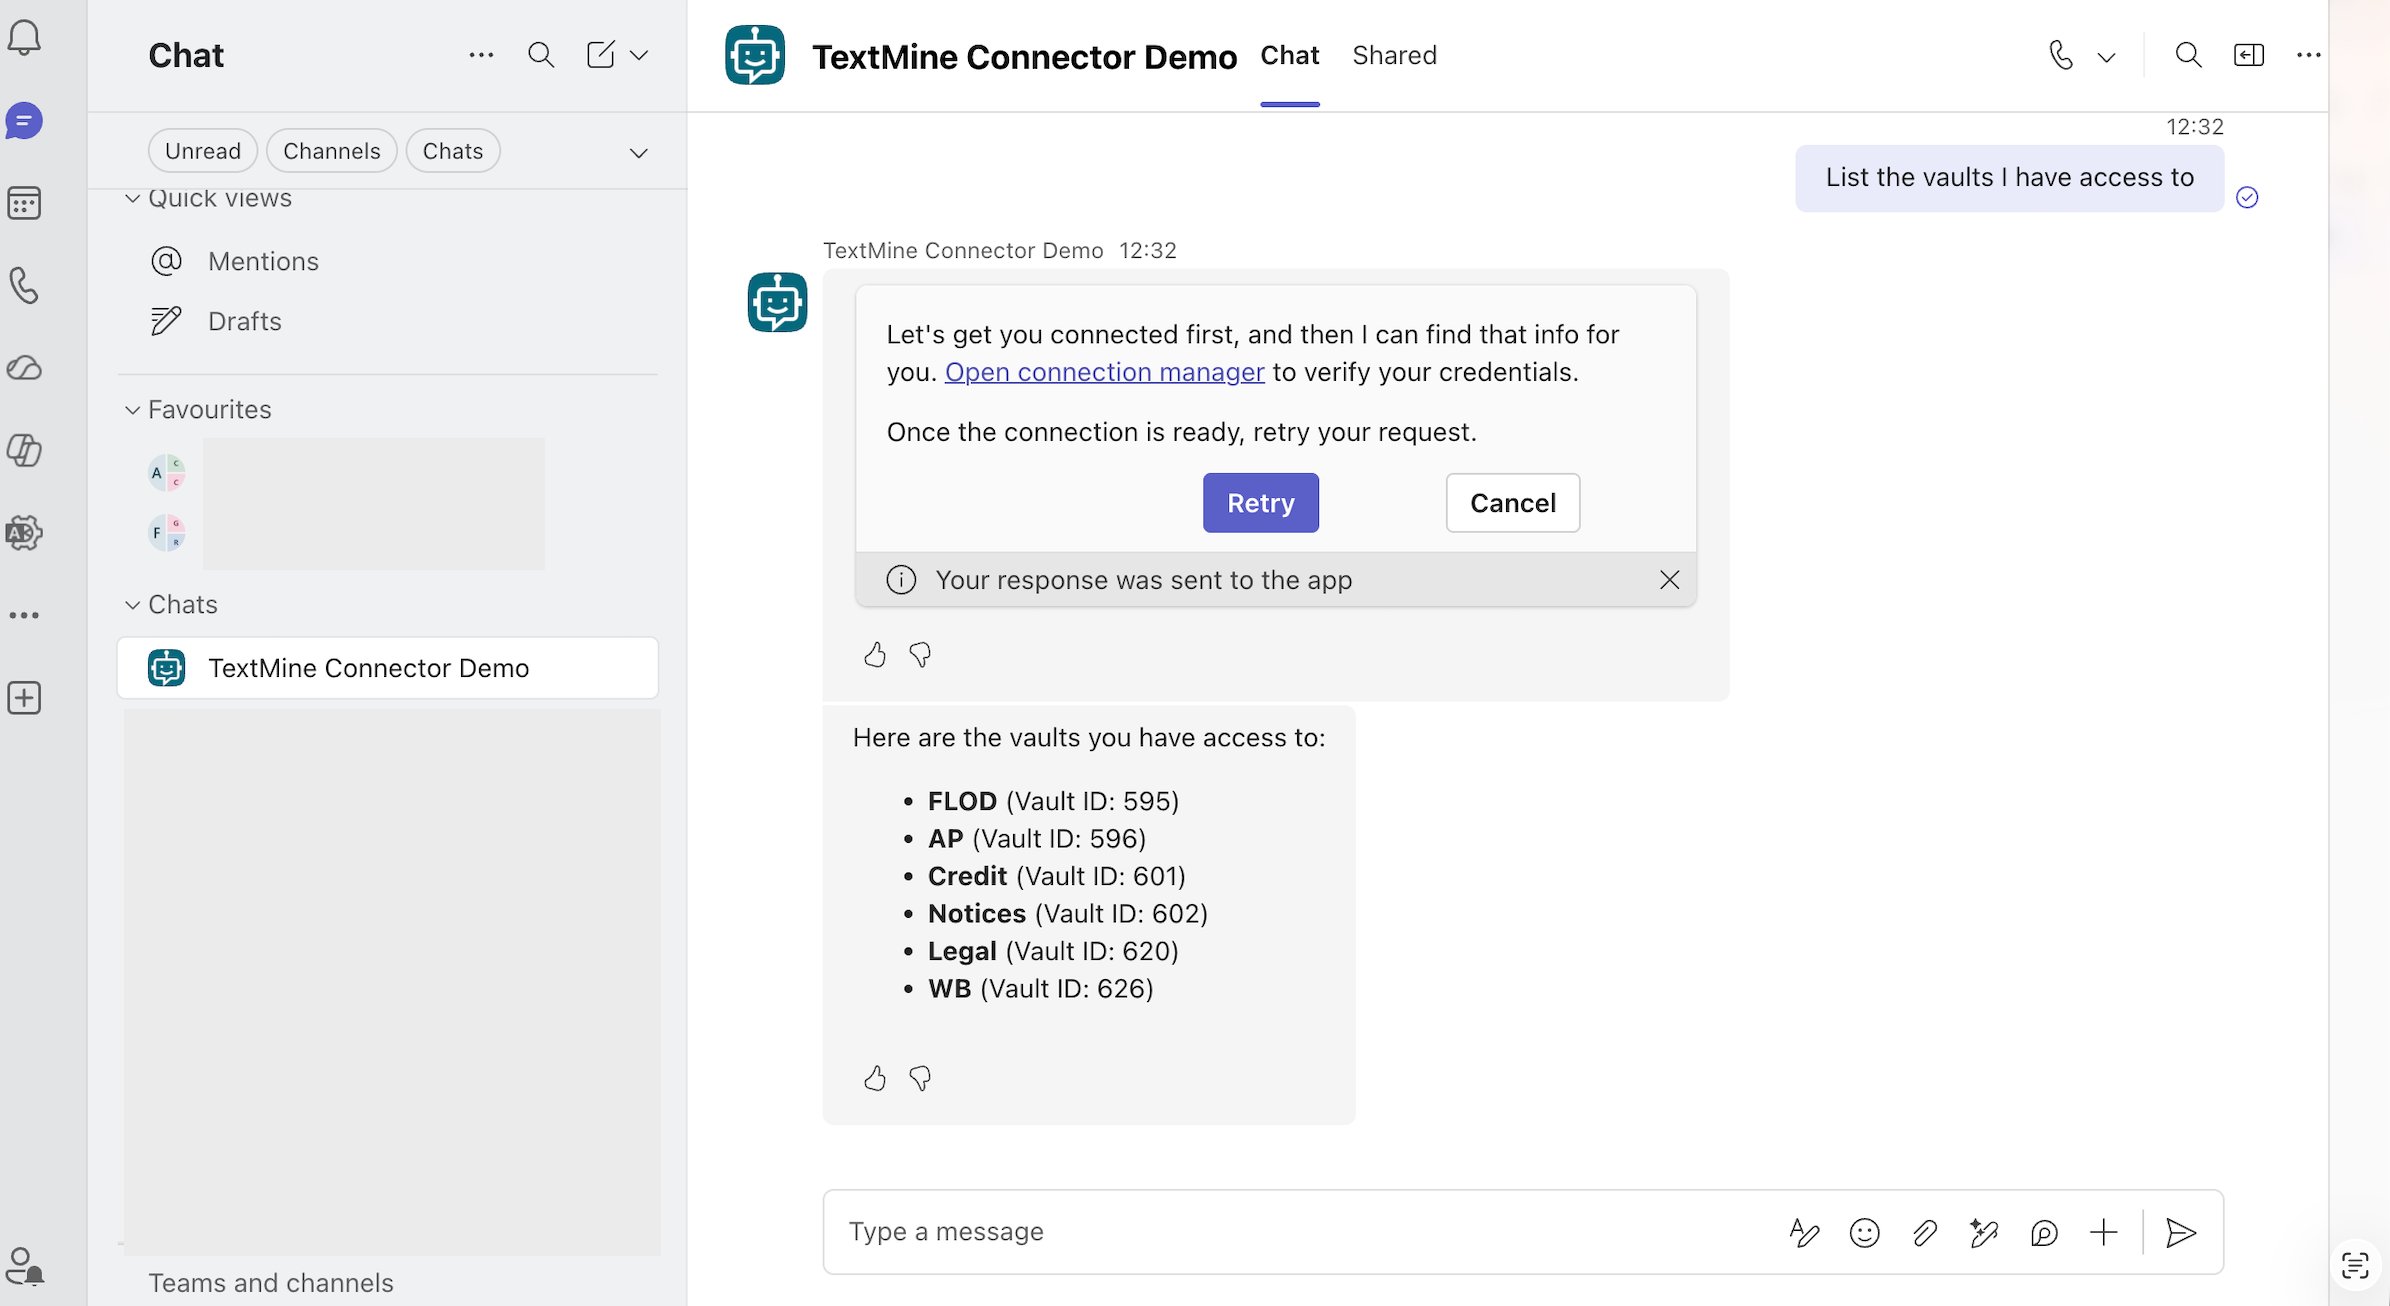The image size is (2390, 1306).
Task: Select the Chat icon in left rail
Action: pyautogui.click(x=24, y=121)
